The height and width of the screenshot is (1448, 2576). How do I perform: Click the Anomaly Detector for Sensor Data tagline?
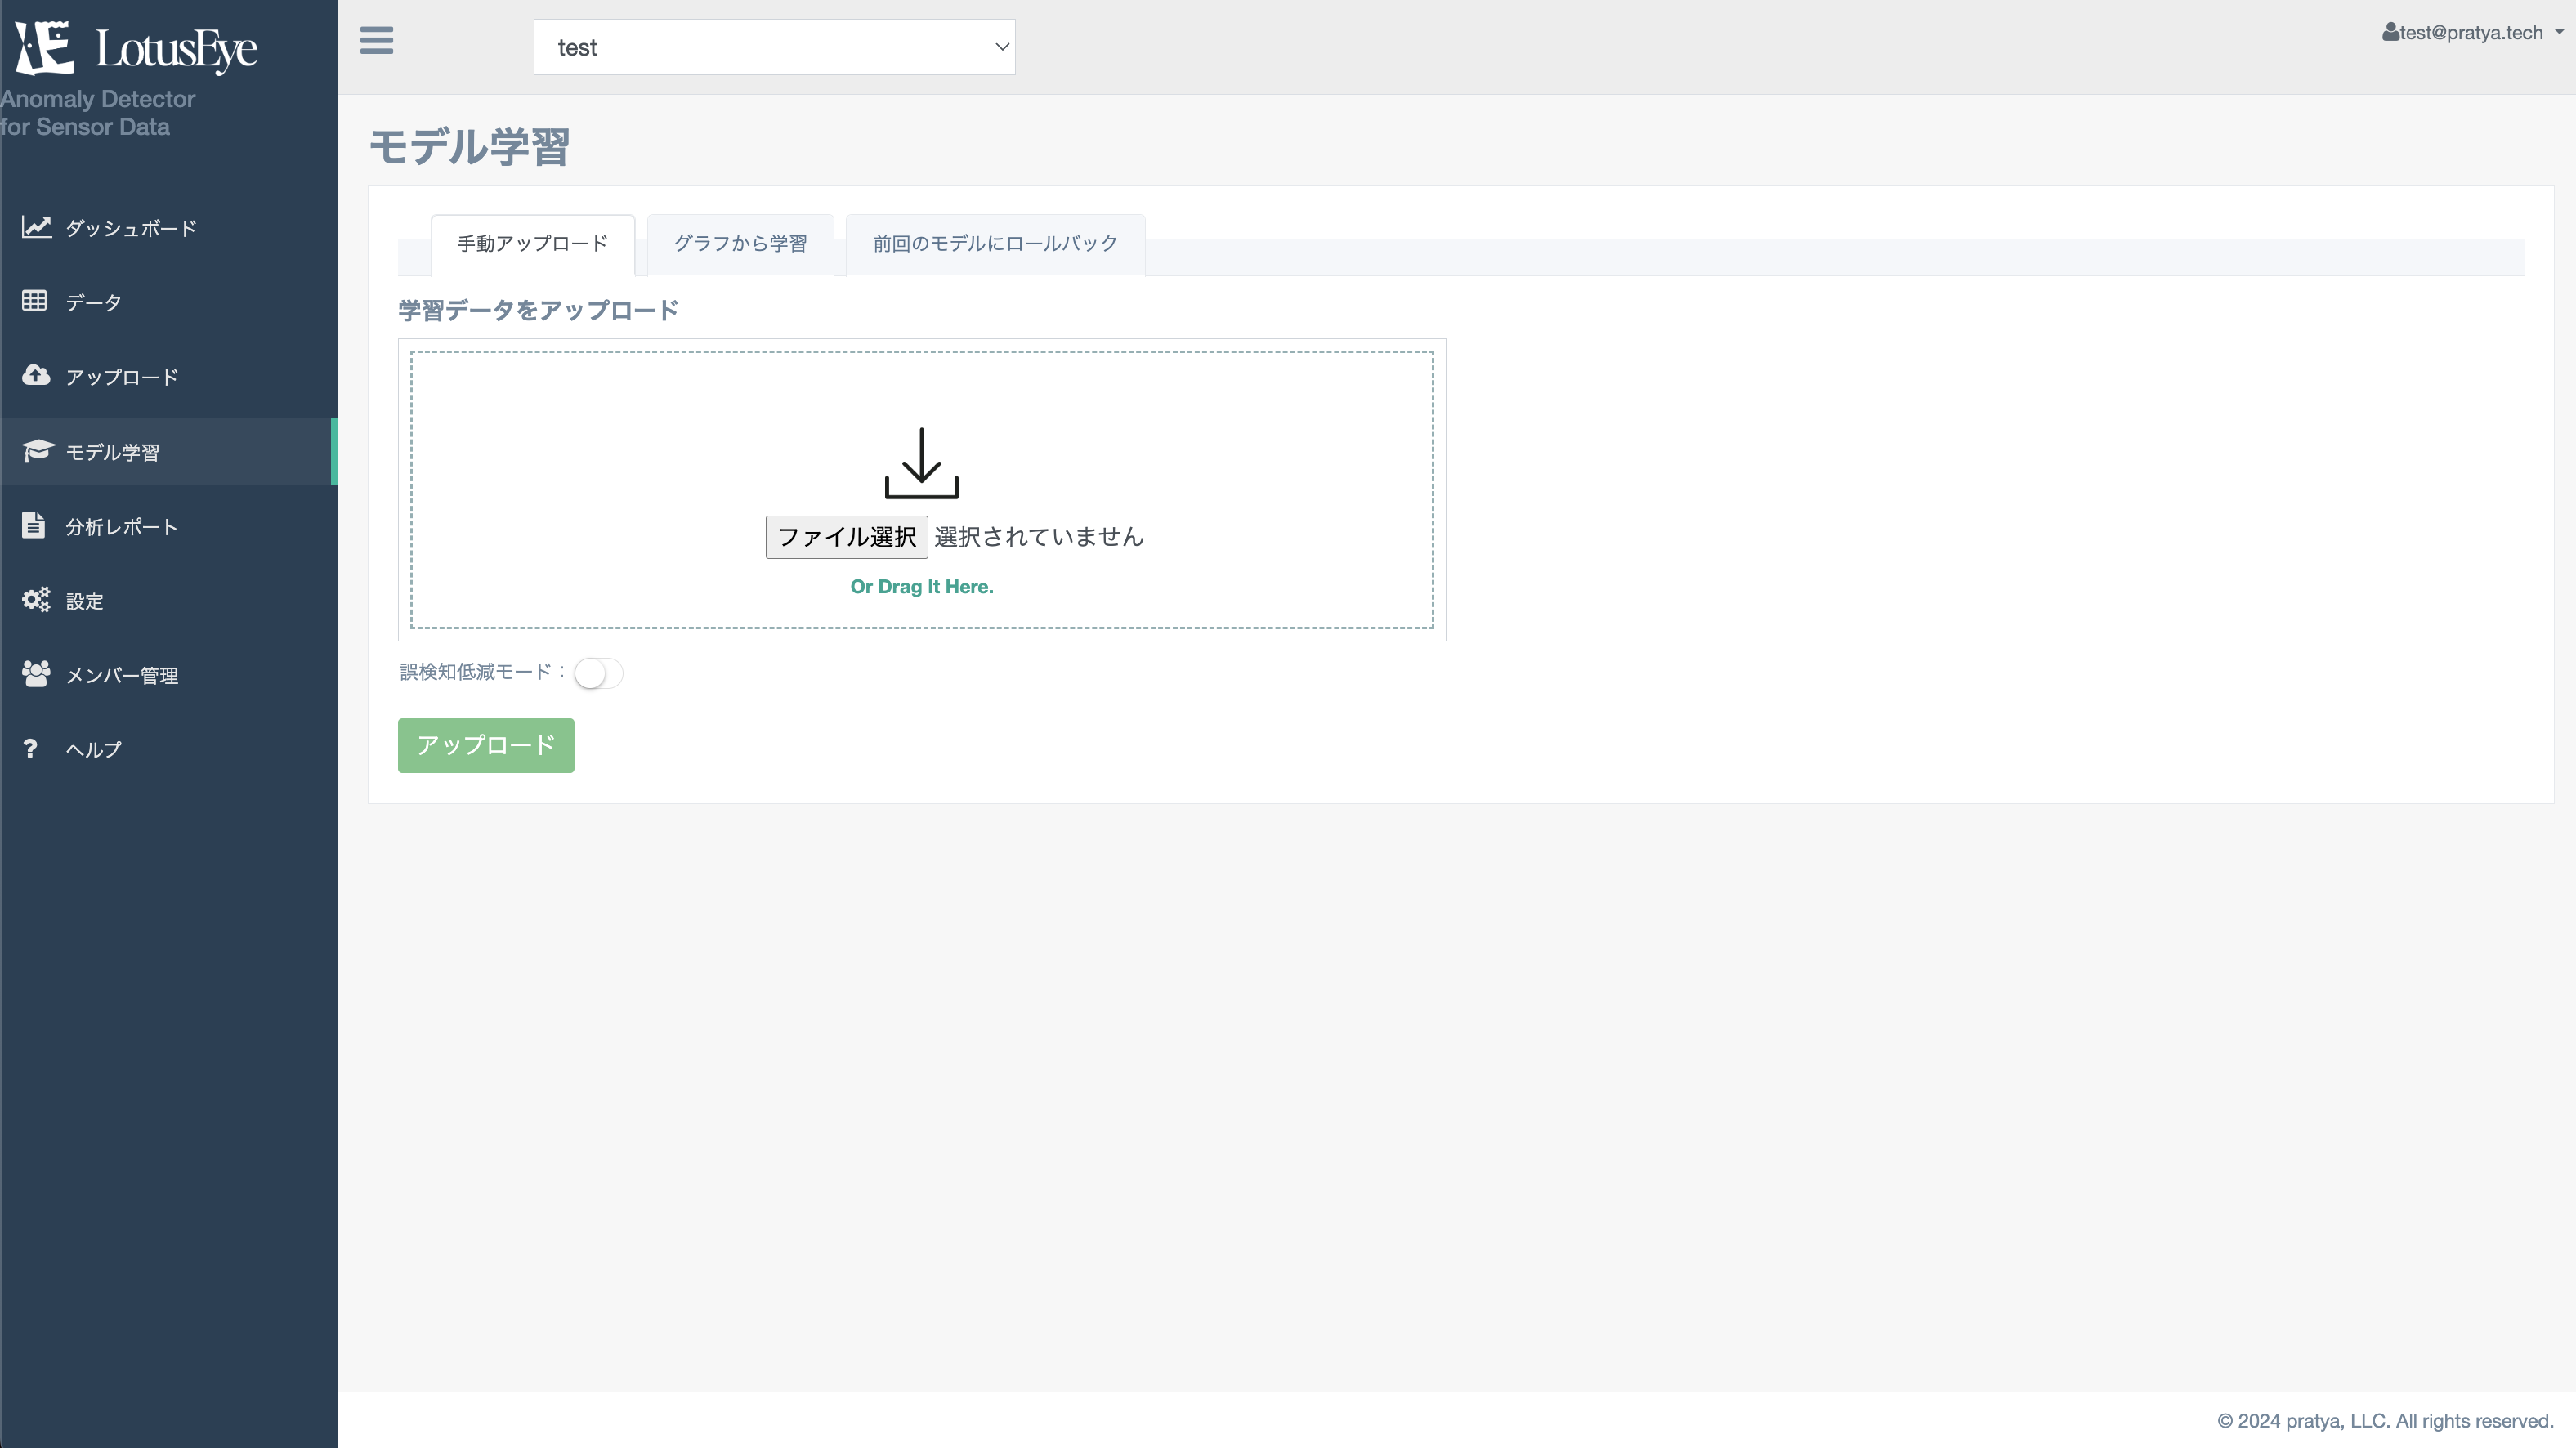98,113
